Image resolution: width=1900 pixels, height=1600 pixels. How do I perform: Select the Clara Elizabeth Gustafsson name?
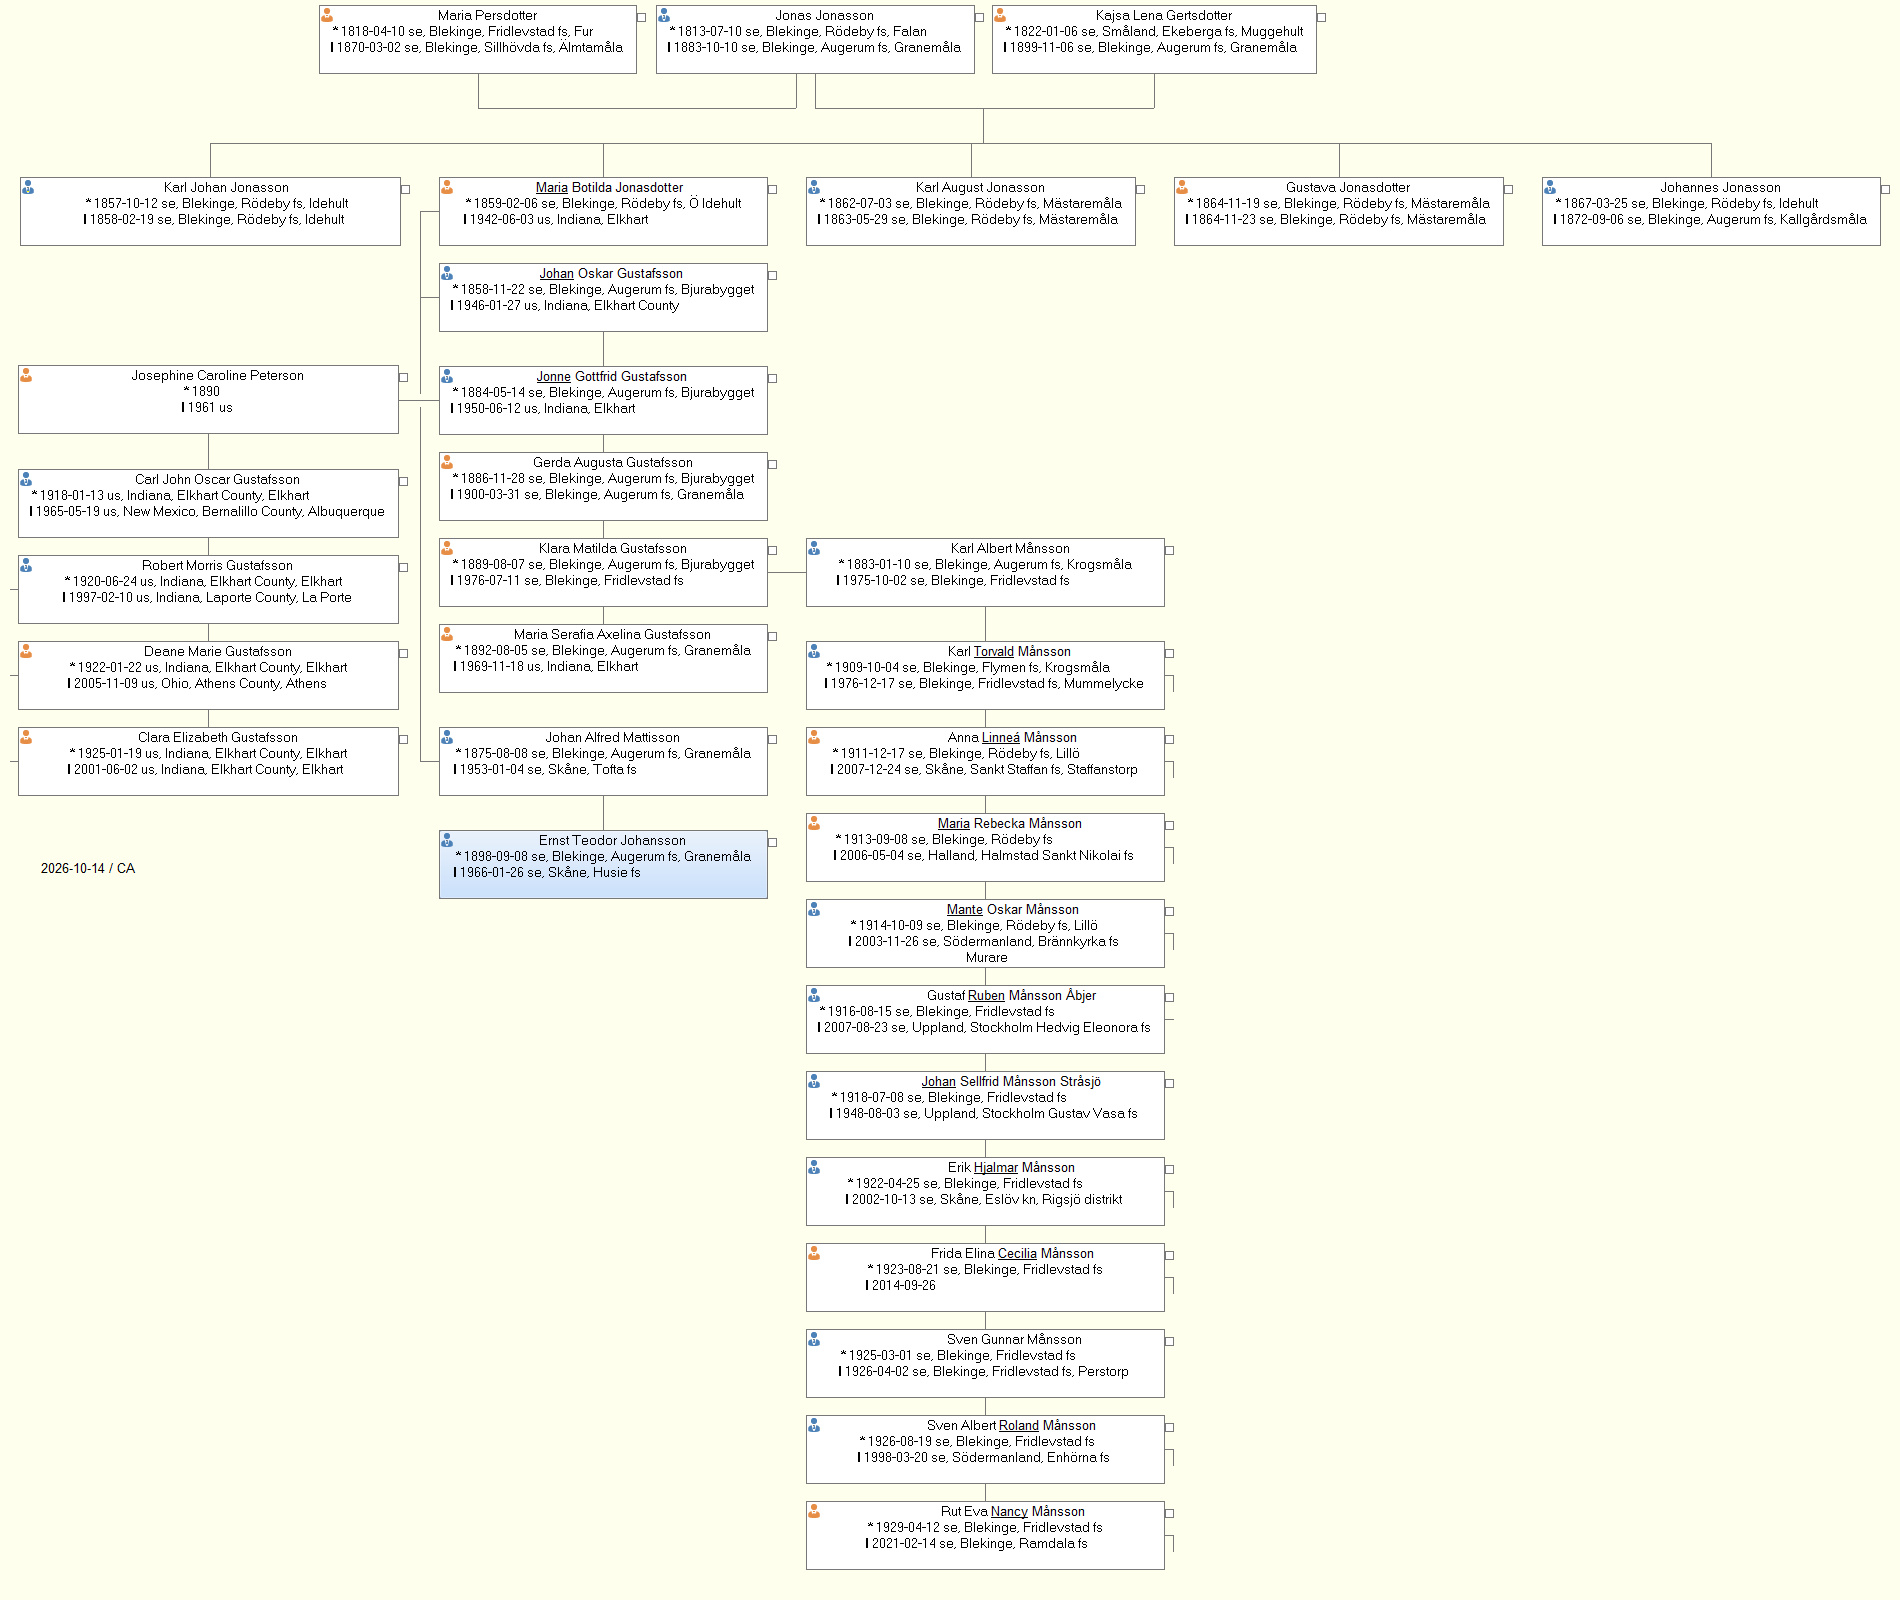(218, 738)
